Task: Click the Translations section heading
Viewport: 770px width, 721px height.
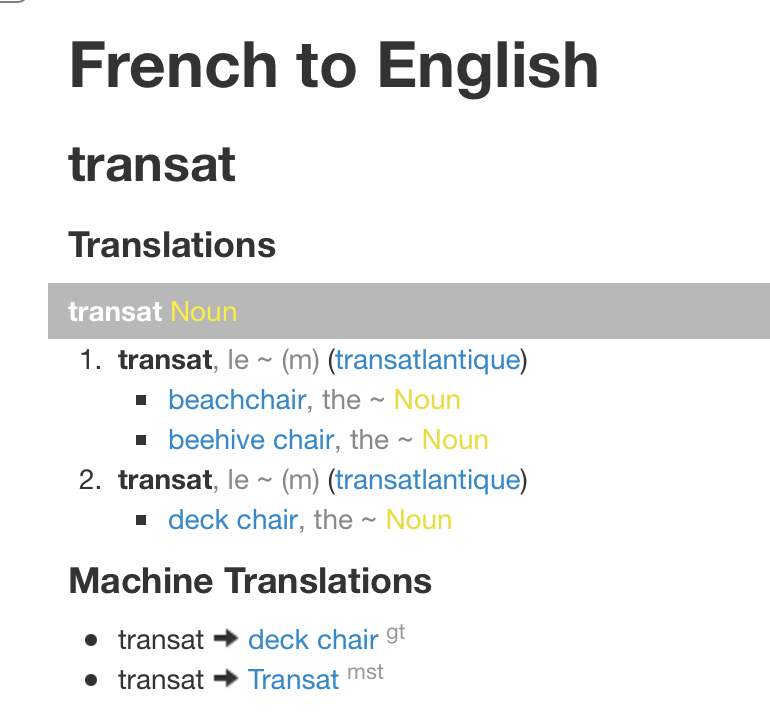Action: coord(172,245)
